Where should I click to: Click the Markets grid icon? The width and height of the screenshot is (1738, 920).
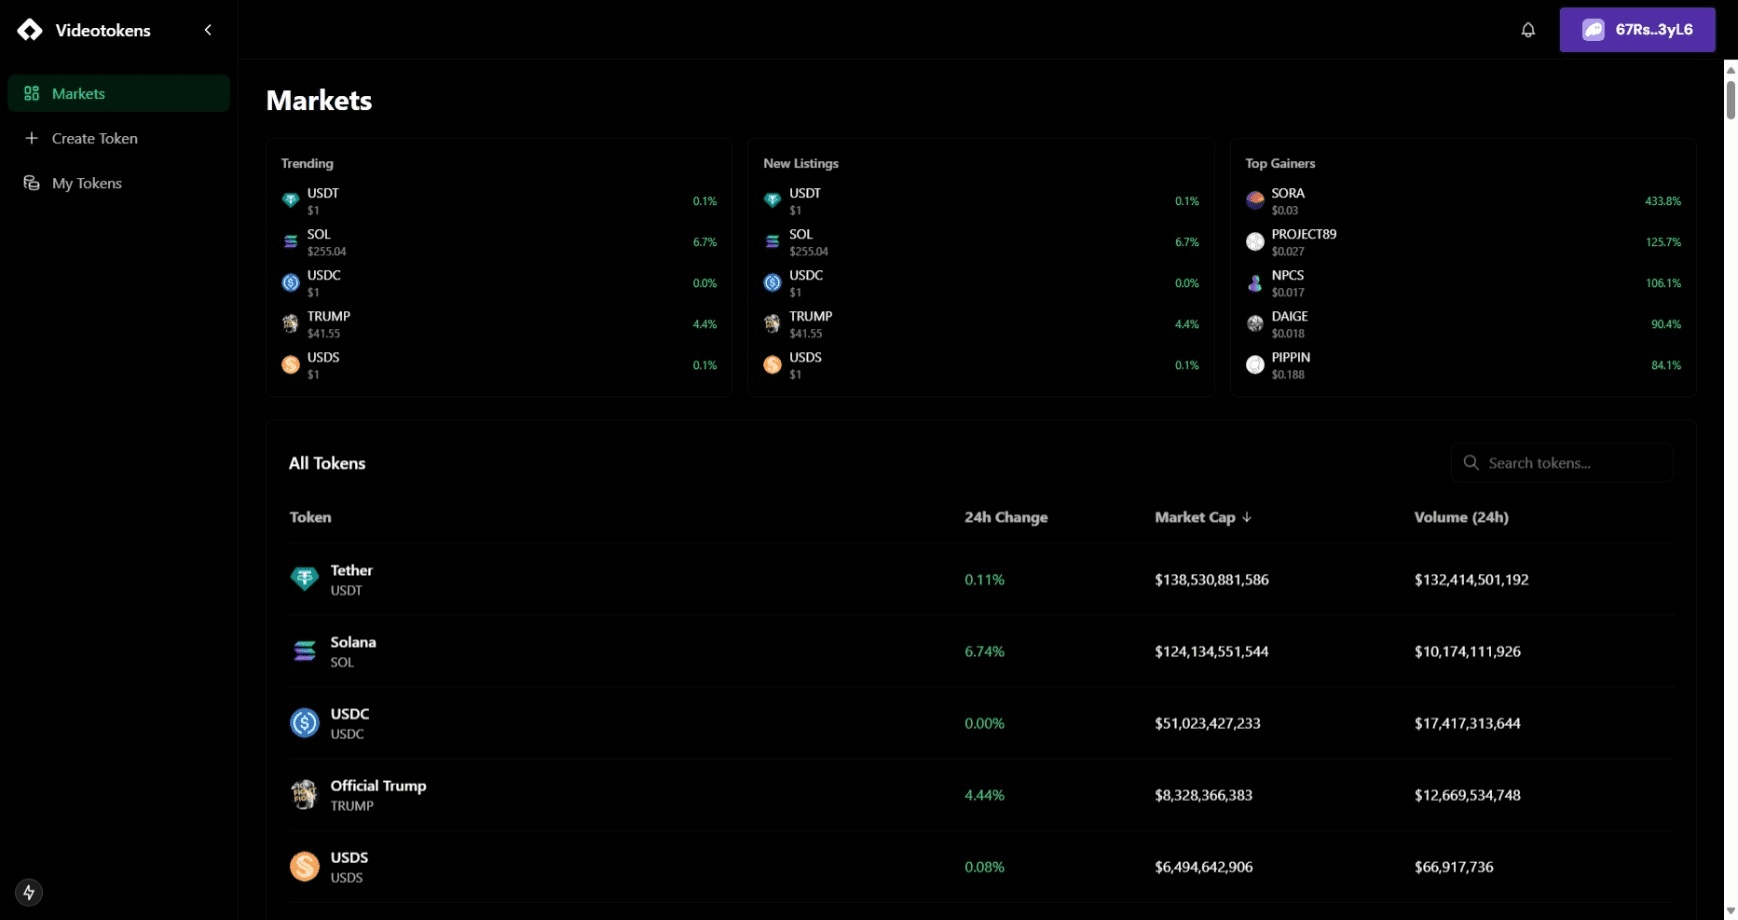click(32, 93)
